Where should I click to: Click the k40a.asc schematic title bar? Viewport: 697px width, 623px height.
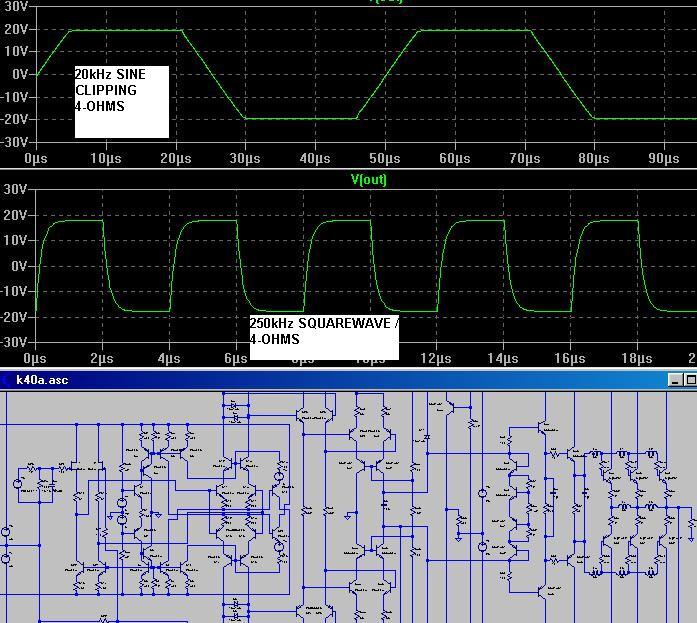click(348, 380)
